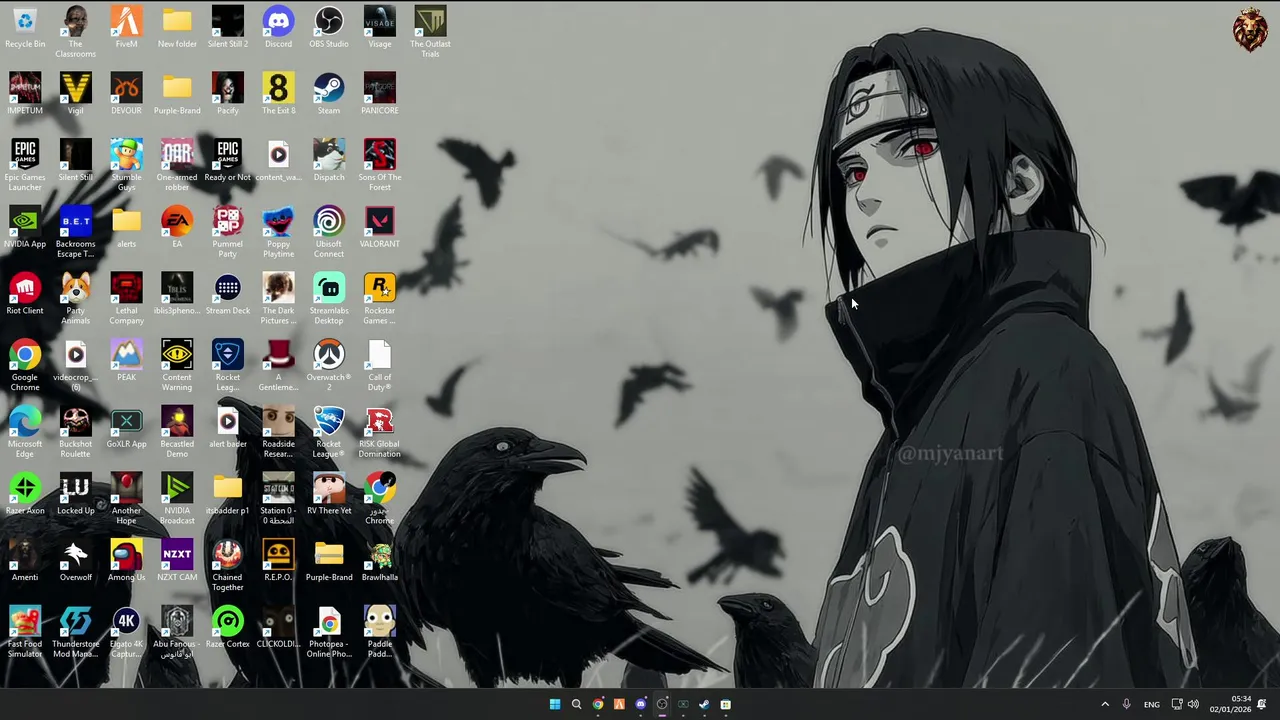Launch the Riot Client icon

click(25, 294)
